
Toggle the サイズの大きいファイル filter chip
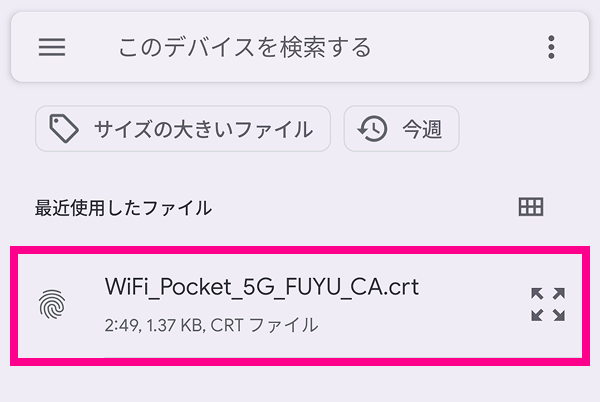point(182,129)
